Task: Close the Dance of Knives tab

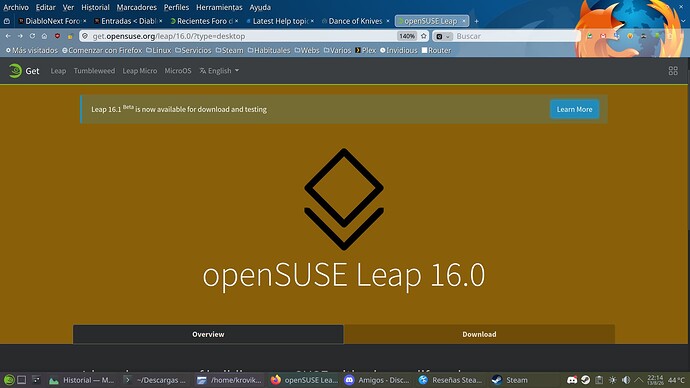Action: pyautogui.click(x=388, y=21)
